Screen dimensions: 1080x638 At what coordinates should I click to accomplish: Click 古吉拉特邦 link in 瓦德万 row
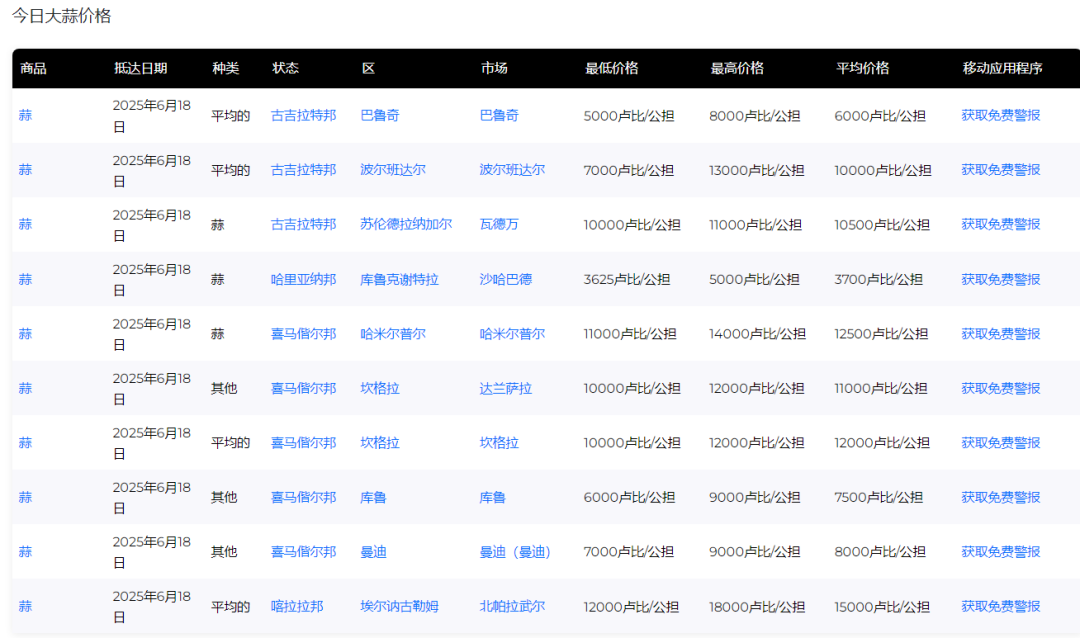coord(303,225)
